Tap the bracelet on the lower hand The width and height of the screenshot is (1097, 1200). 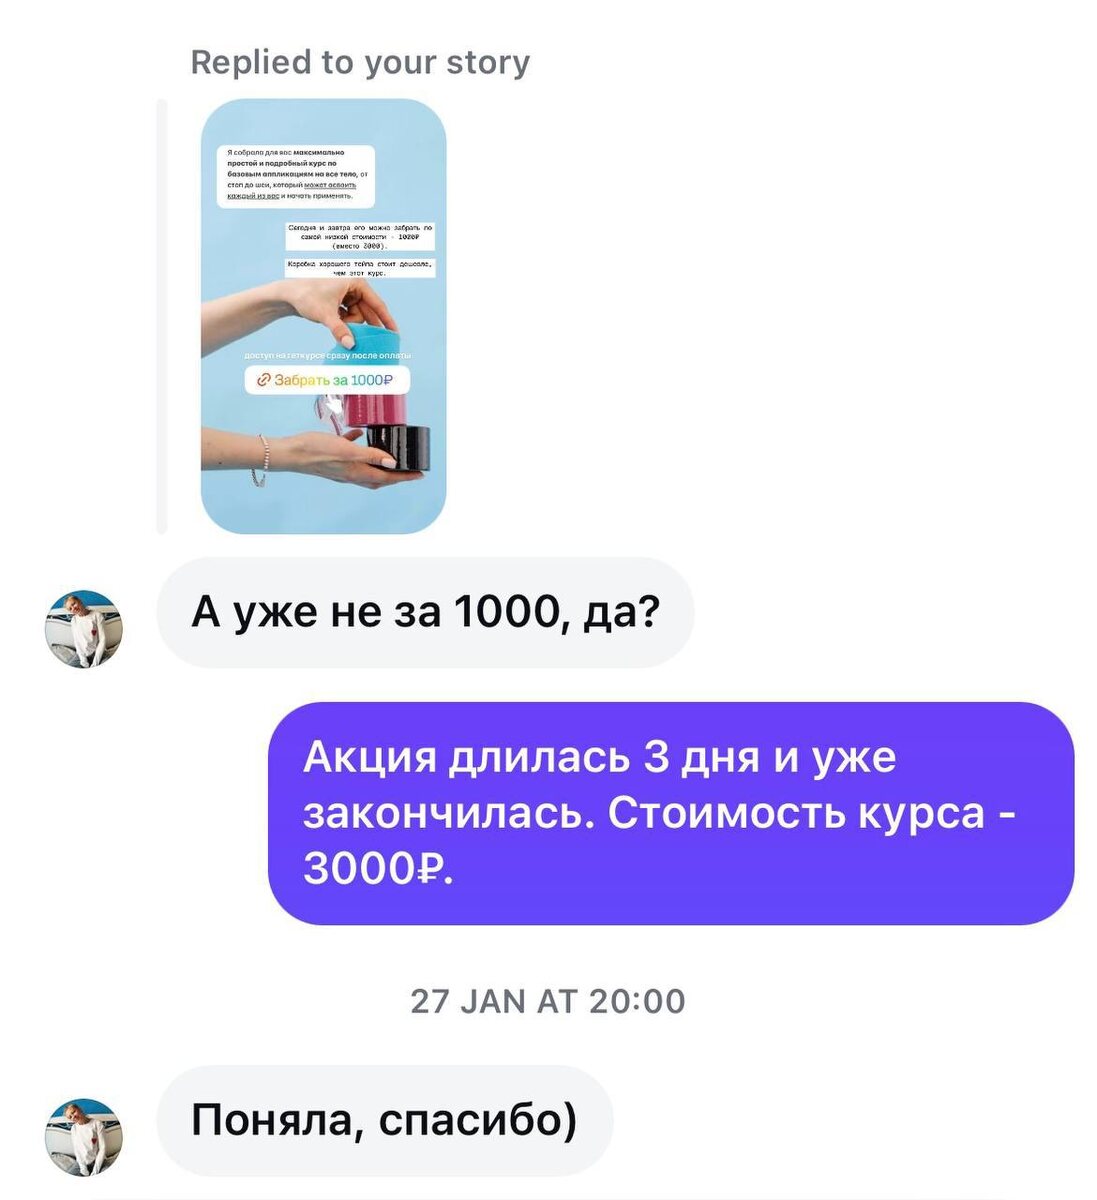(263, 459)
